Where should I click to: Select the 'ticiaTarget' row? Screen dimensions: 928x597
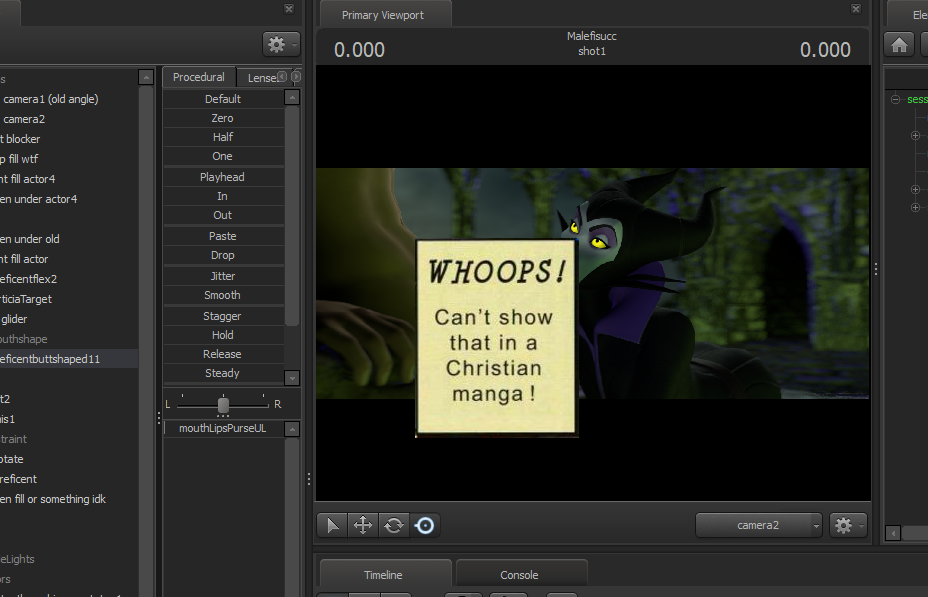(69, 299)
